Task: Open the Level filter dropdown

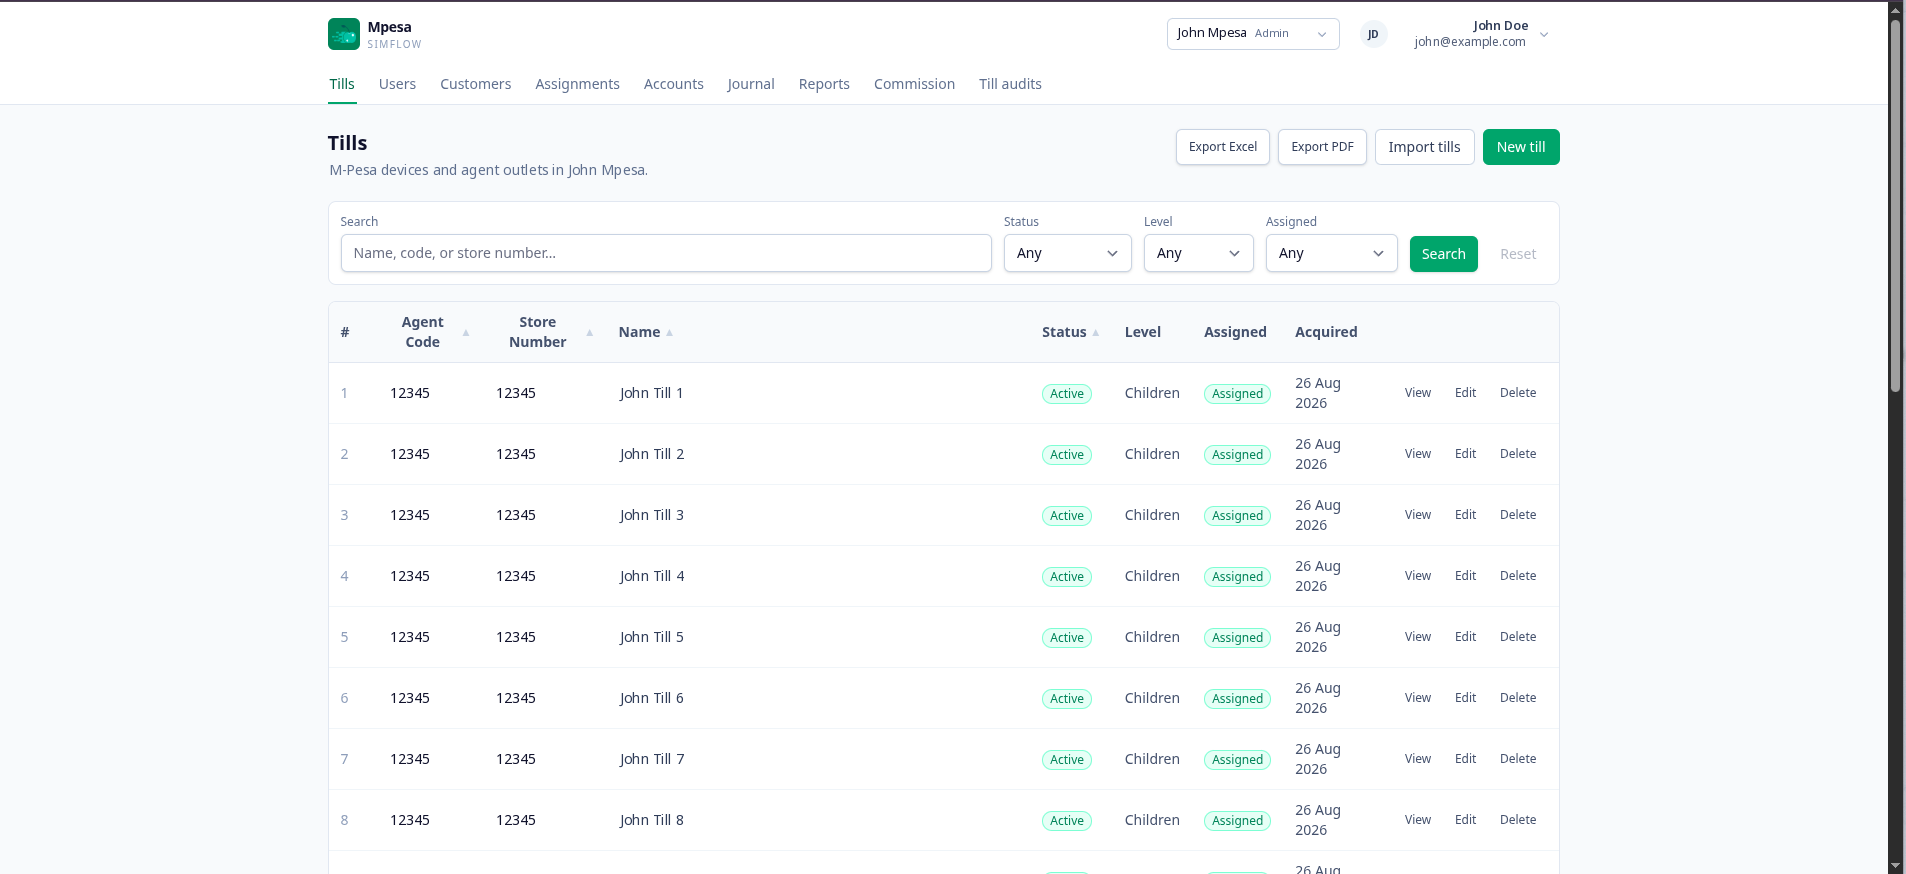Action: tap(1199, 253)
